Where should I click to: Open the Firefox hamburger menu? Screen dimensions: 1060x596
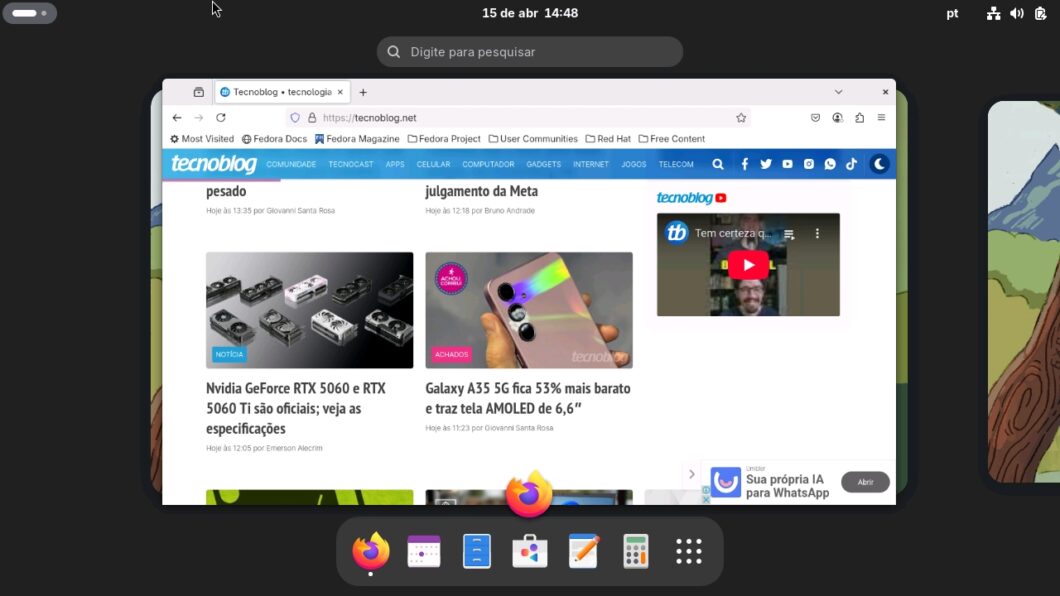point(882,118)
